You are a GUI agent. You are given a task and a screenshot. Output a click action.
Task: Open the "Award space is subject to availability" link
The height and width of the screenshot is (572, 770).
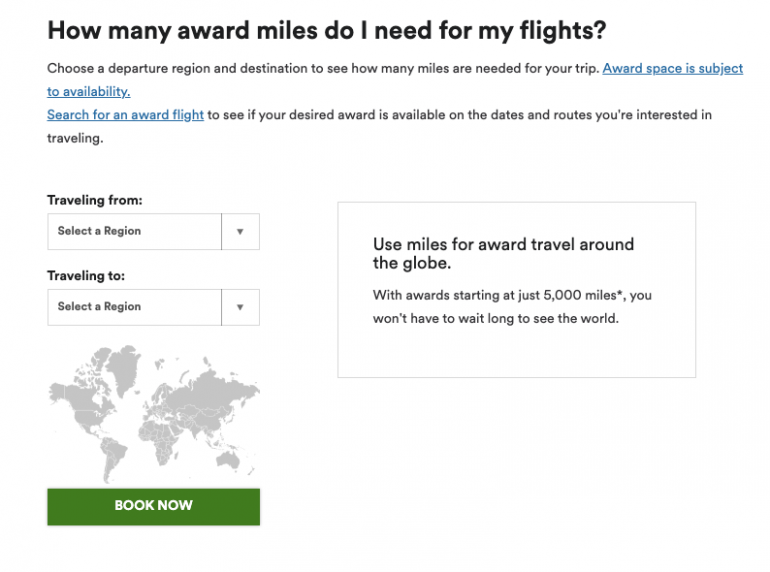pos(672,69)
